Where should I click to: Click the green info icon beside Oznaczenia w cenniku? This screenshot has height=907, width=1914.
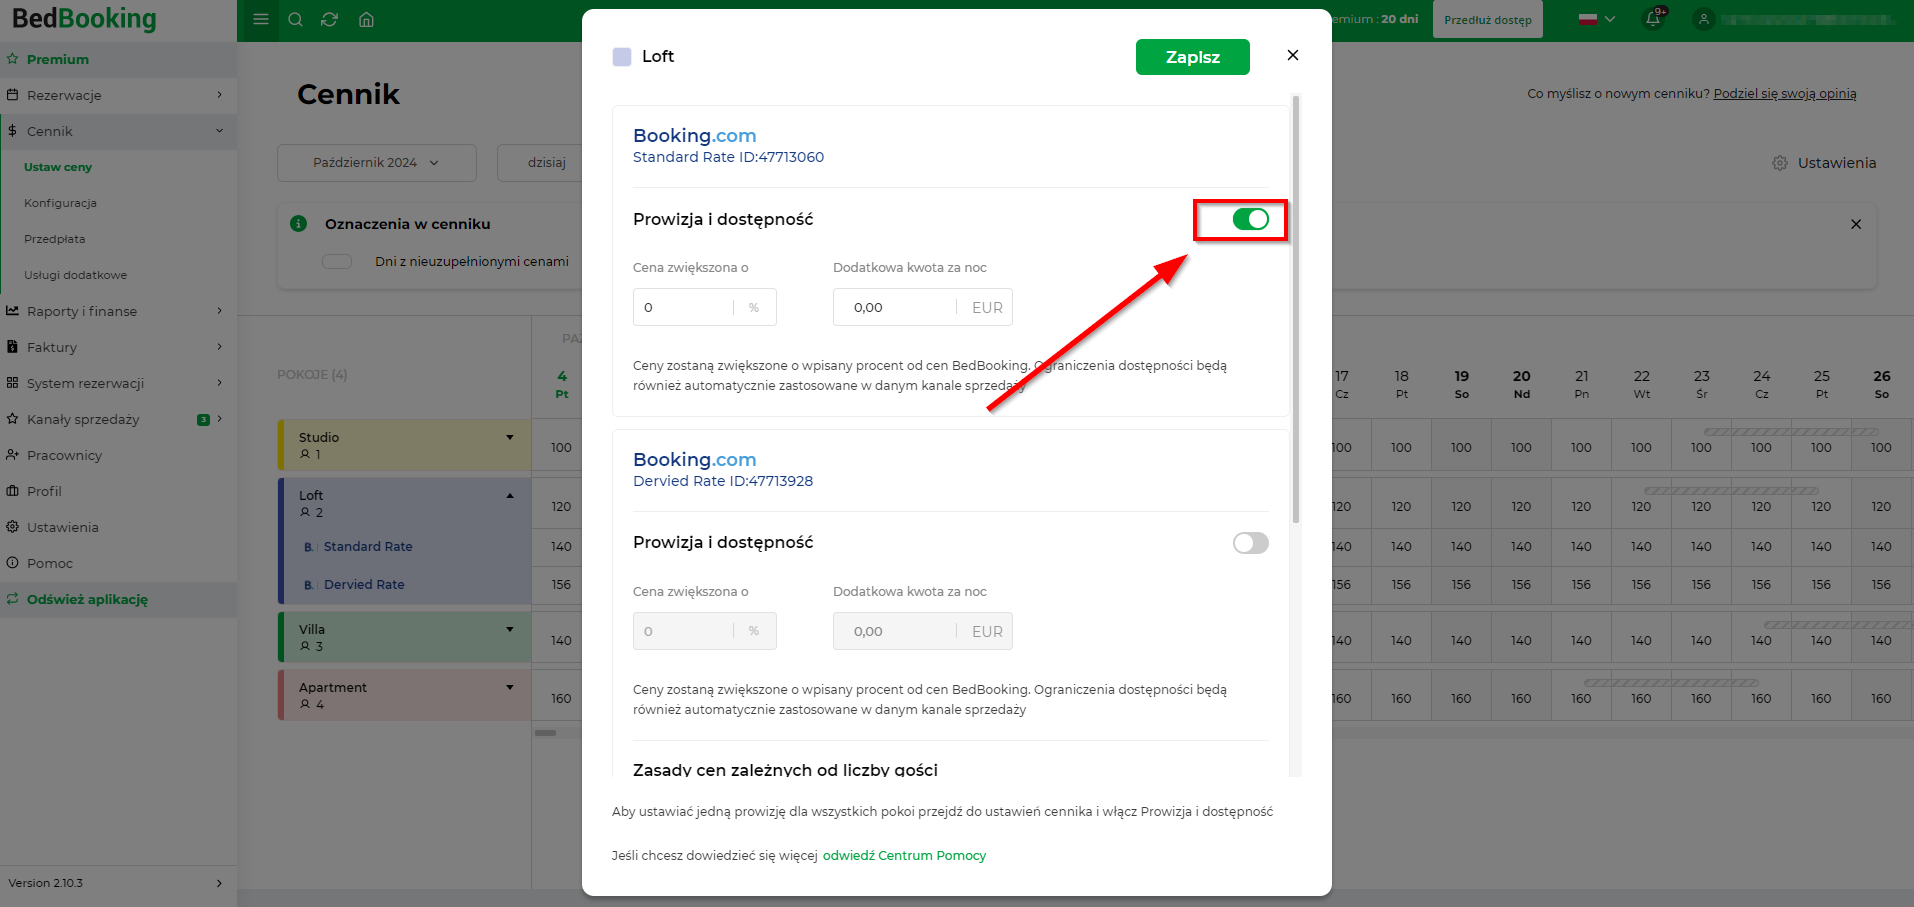click(x=298, y=223)
